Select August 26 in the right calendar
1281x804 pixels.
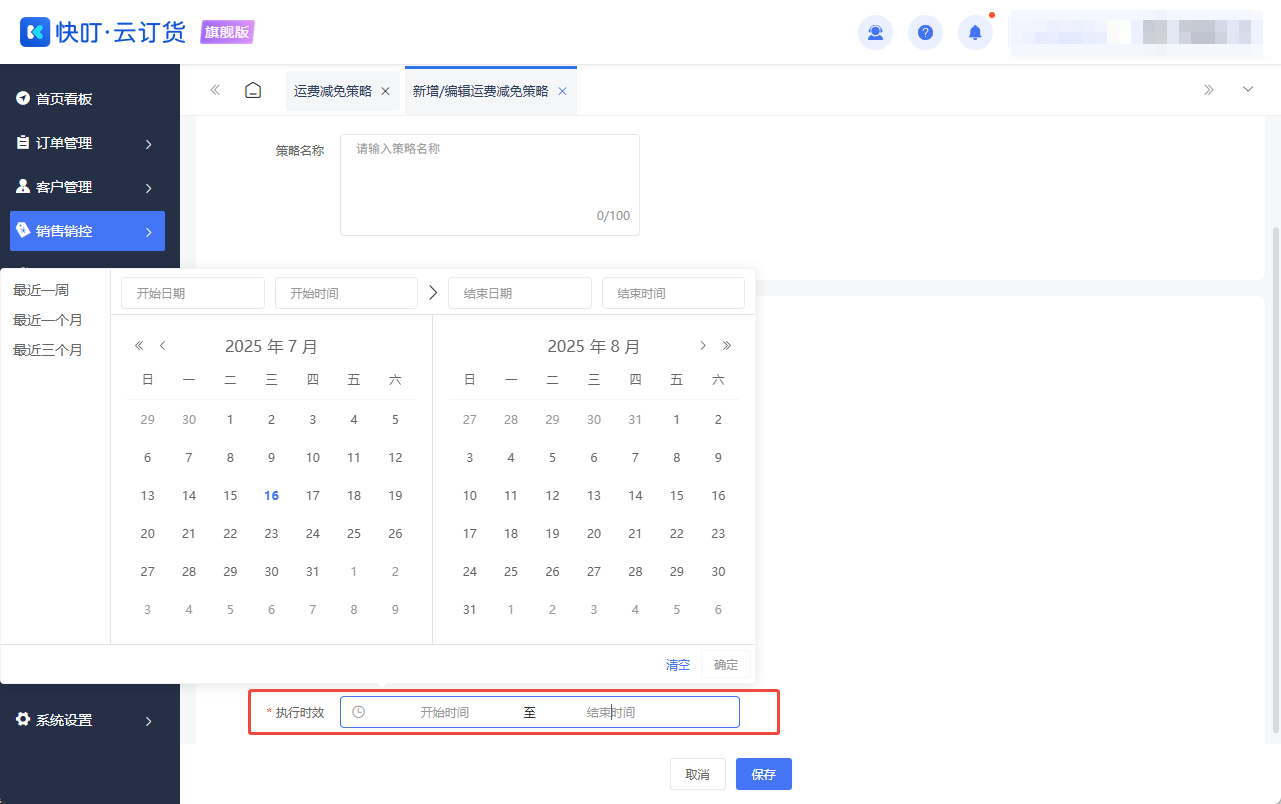(552, 572)
